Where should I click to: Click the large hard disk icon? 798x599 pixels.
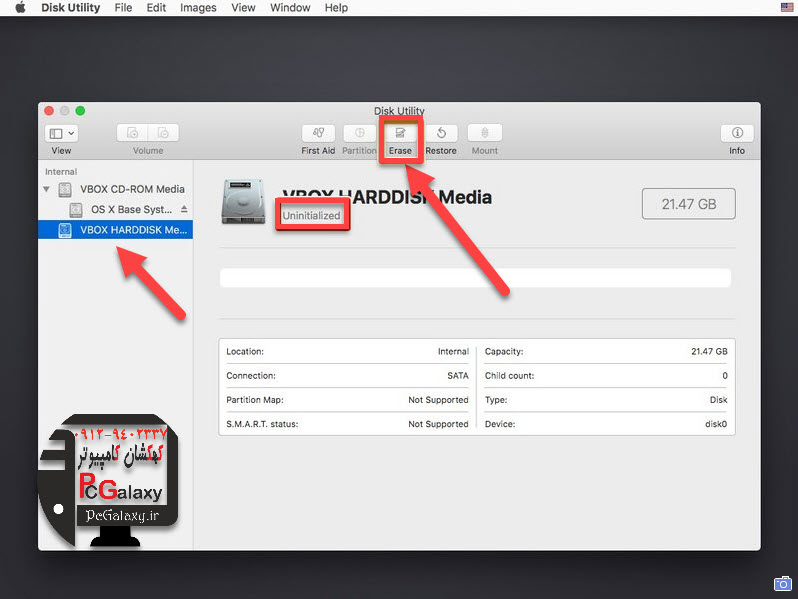coord(244,201)
